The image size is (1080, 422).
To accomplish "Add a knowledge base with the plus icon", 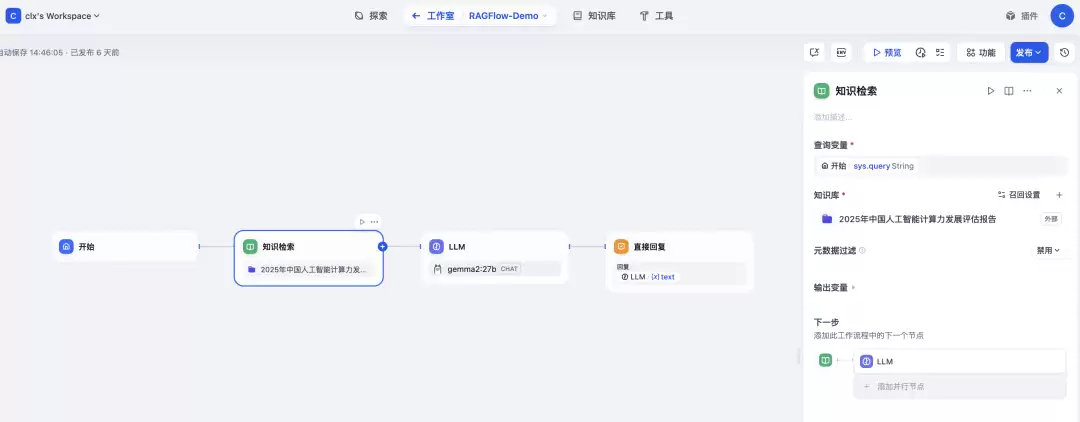I will [x=1059, y=195].
